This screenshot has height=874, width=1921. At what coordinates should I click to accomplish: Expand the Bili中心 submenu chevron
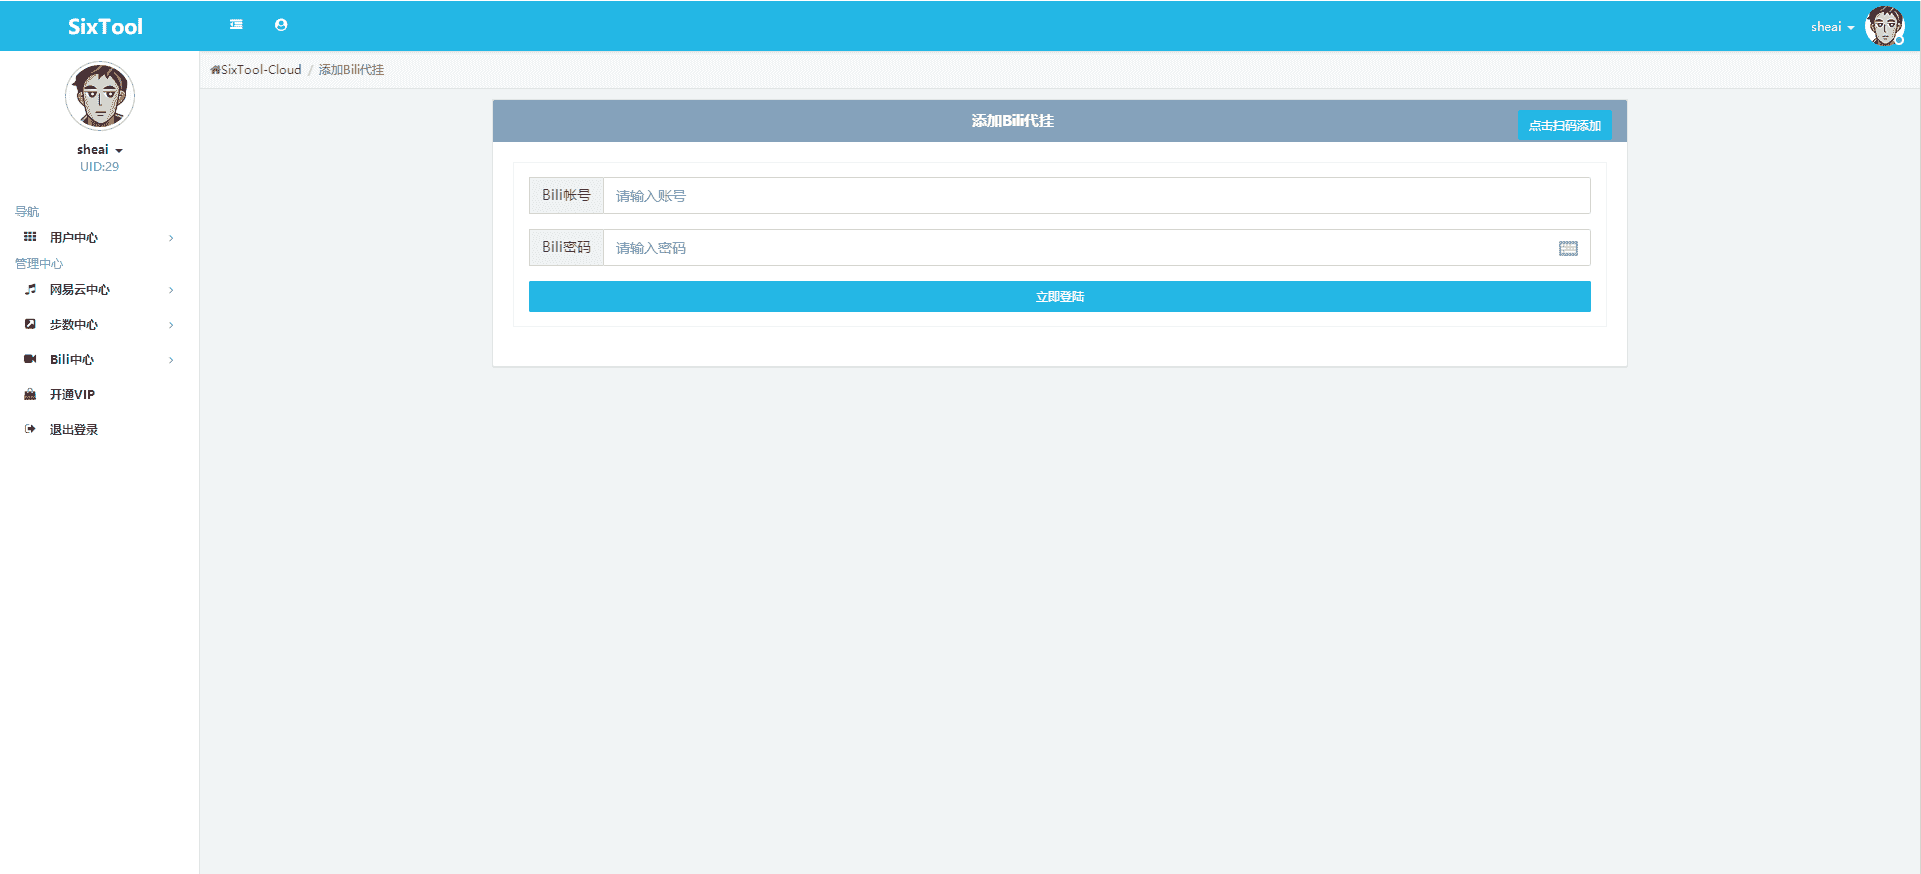point(171,360)
